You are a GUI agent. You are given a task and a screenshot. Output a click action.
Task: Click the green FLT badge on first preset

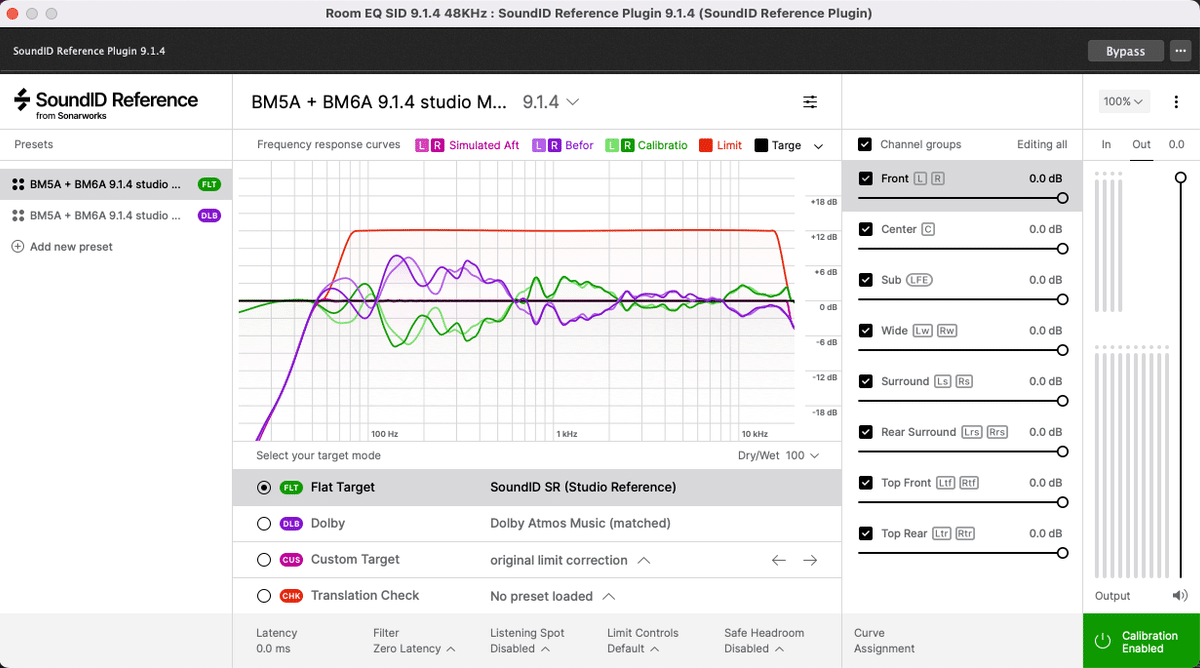click(x=209, y=185)
